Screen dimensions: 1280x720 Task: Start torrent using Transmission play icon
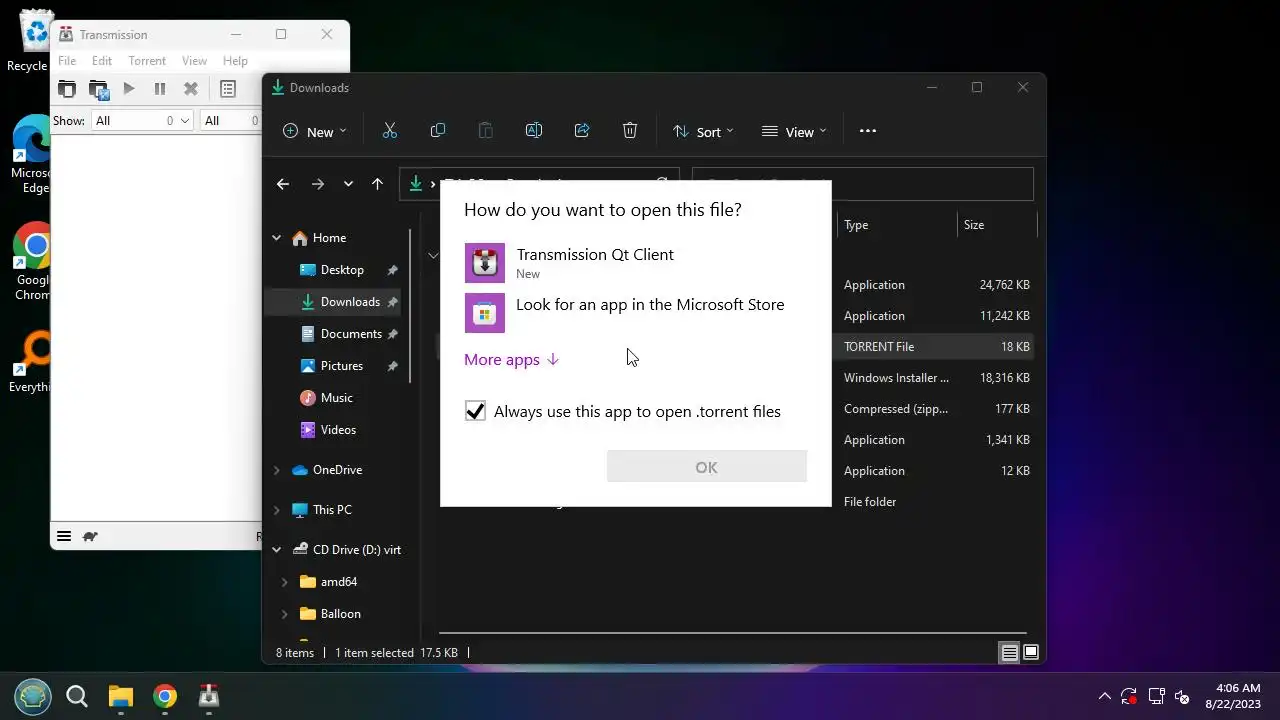click(129, 89)
